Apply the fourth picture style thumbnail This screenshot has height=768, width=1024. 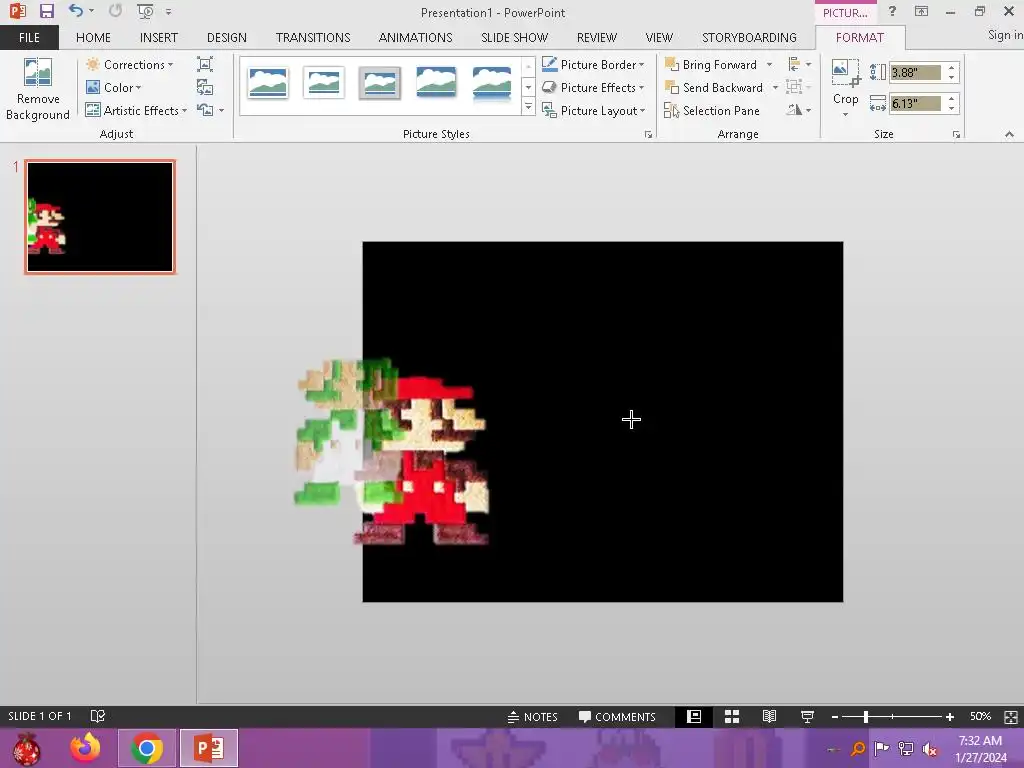436,83
